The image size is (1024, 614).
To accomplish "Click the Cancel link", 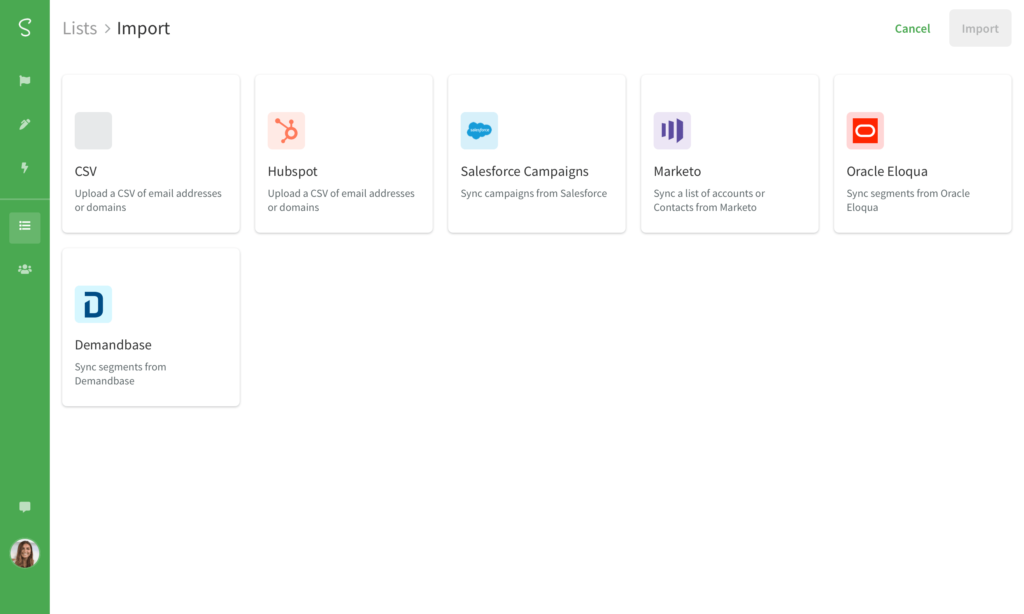I will (912, 29).
